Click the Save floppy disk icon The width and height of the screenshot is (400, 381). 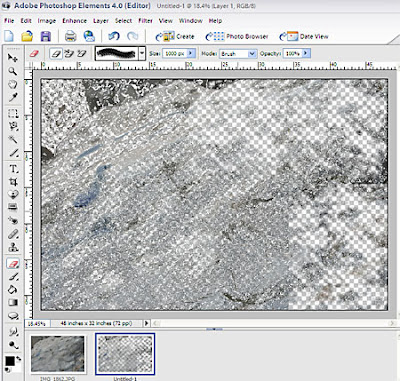pyautogui.click(x=45, y=36)
